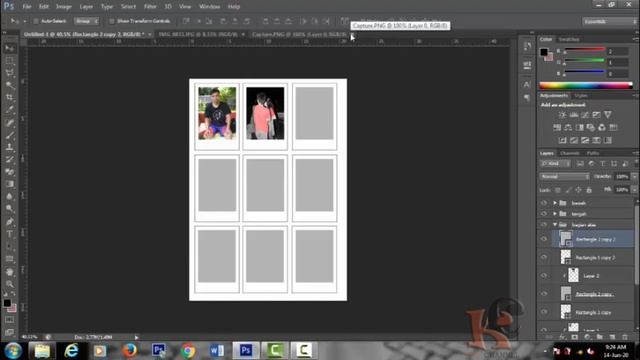
Task: Select the Gradient tool
Action: [9, 184]
